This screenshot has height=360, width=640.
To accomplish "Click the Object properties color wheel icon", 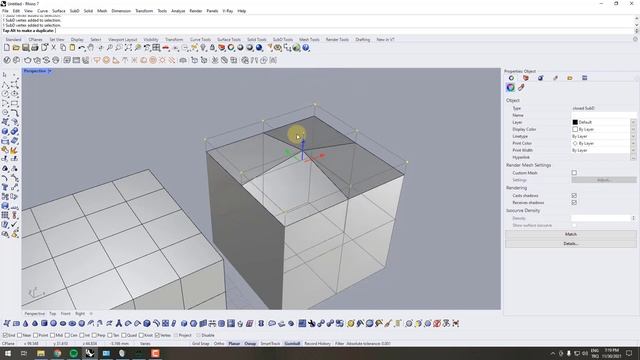I will pyautogui.click(x=511, y=87).
